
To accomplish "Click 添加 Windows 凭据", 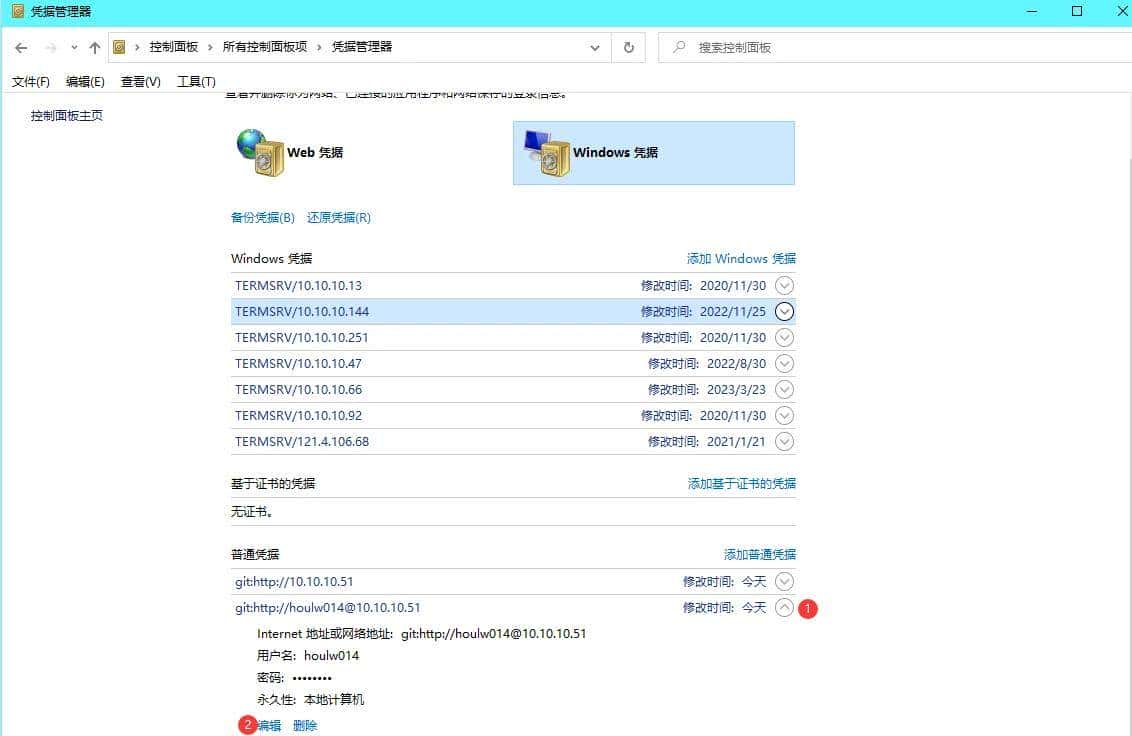I will coord(741,258).
